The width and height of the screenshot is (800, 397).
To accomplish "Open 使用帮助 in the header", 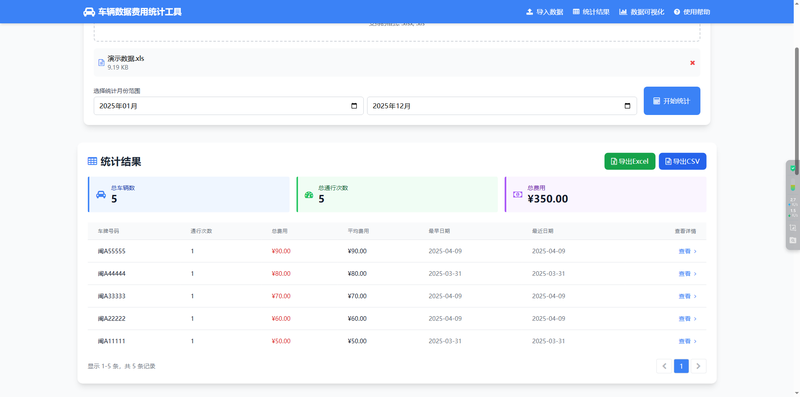I will [x=692, y=12].
